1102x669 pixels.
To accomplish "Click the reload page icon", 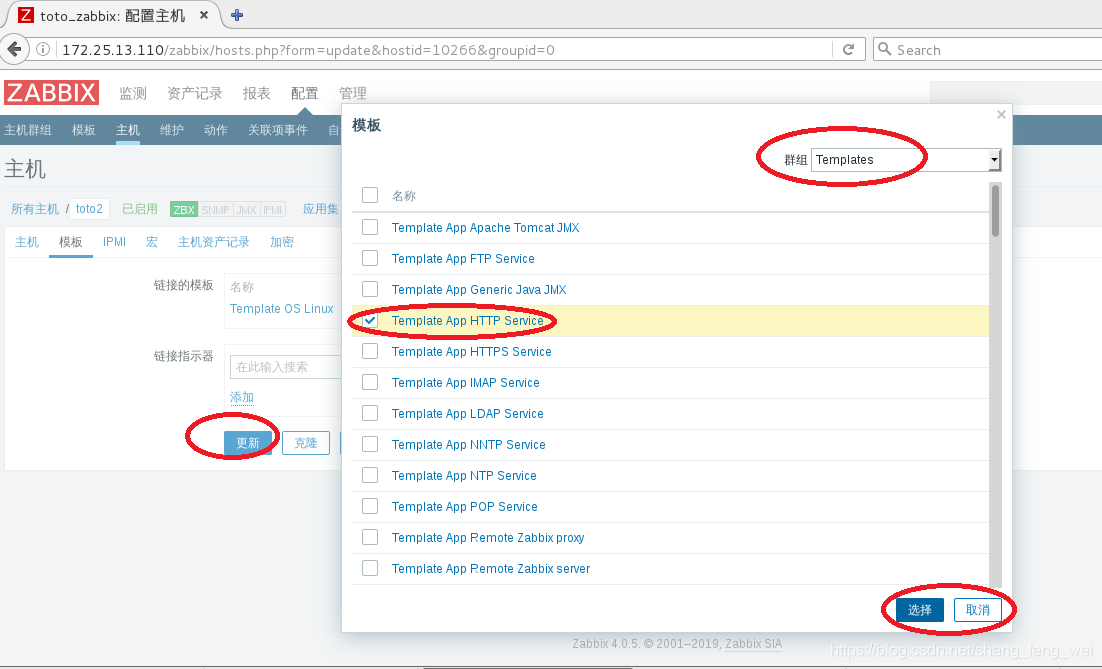I will tap(848, 49).
